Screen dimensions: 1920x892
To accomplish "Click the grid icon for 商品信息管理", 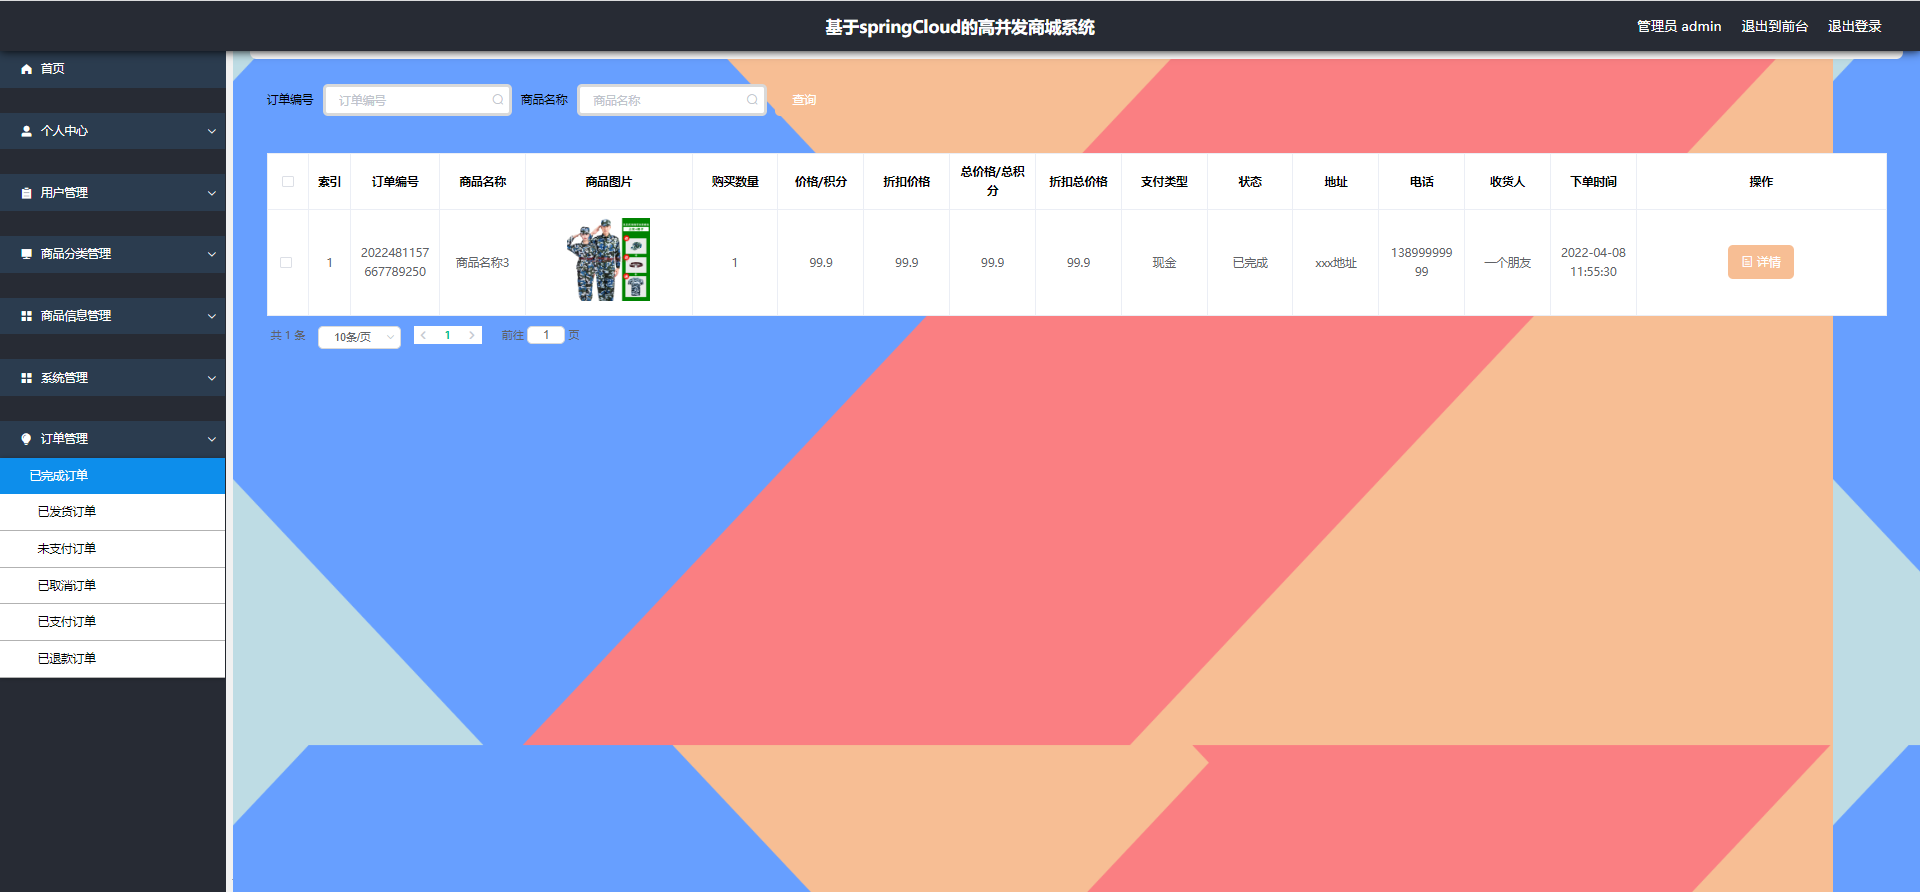I will [27, 316].
